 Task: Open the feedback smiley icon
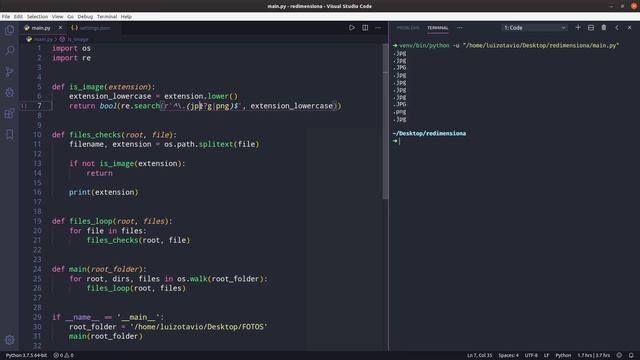tap(619, 355)
